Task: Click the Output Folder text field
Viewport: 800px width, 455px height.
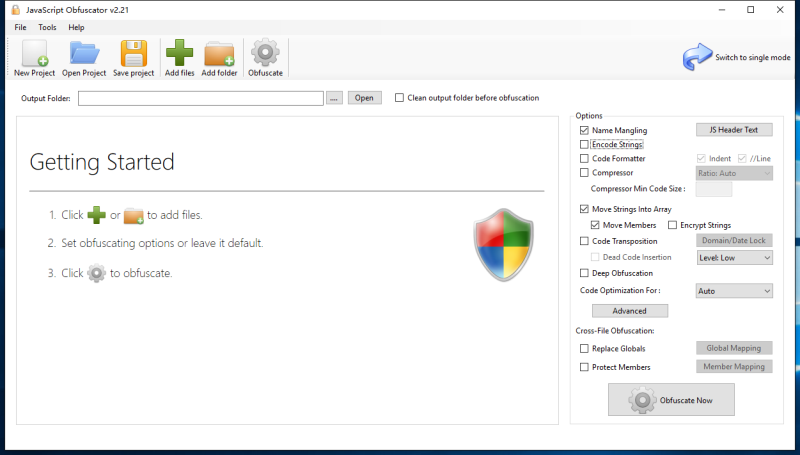Action: pos(200,98)
